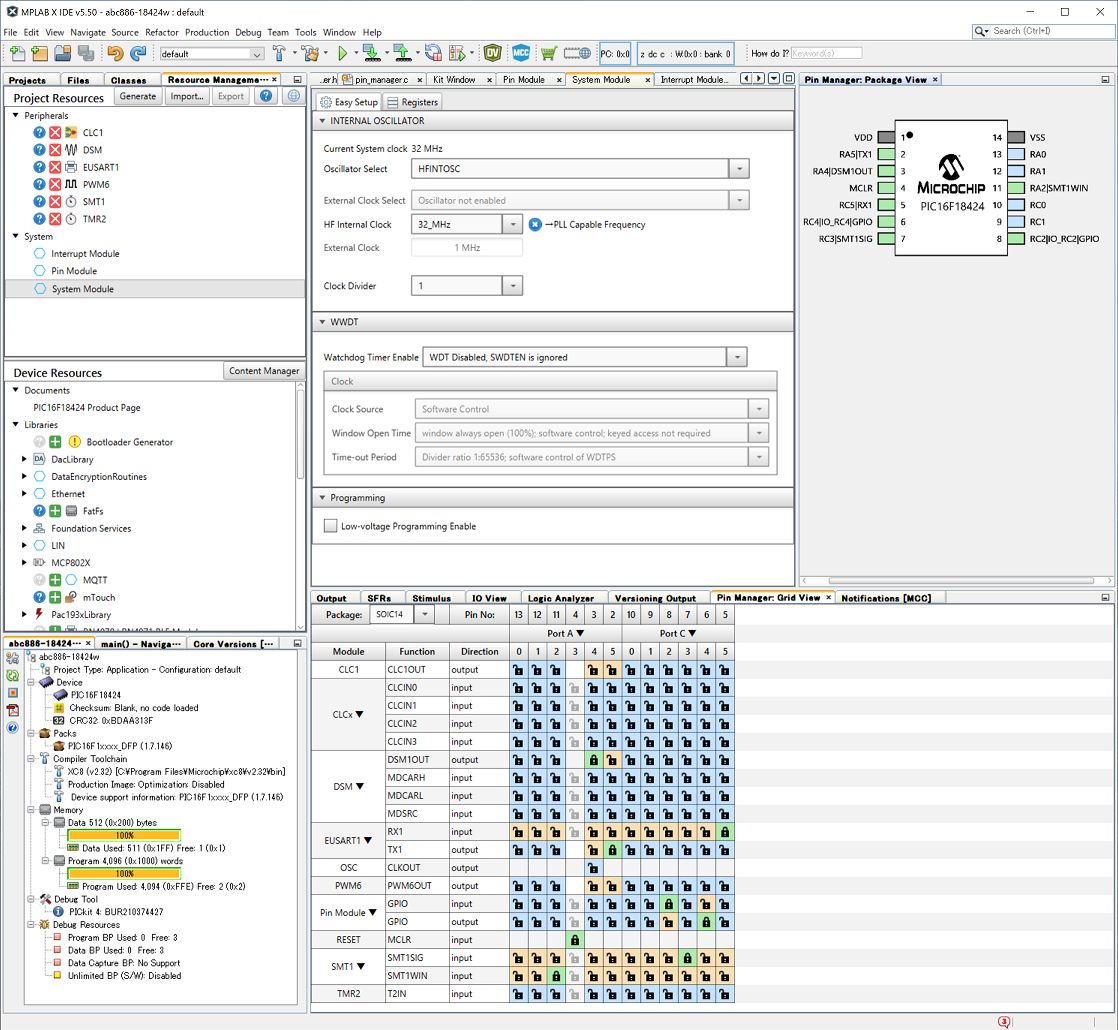Screen dimensions: 1118x1030
Task: Add mTouch library with green plus icon
Action: (x=55, y=597)
